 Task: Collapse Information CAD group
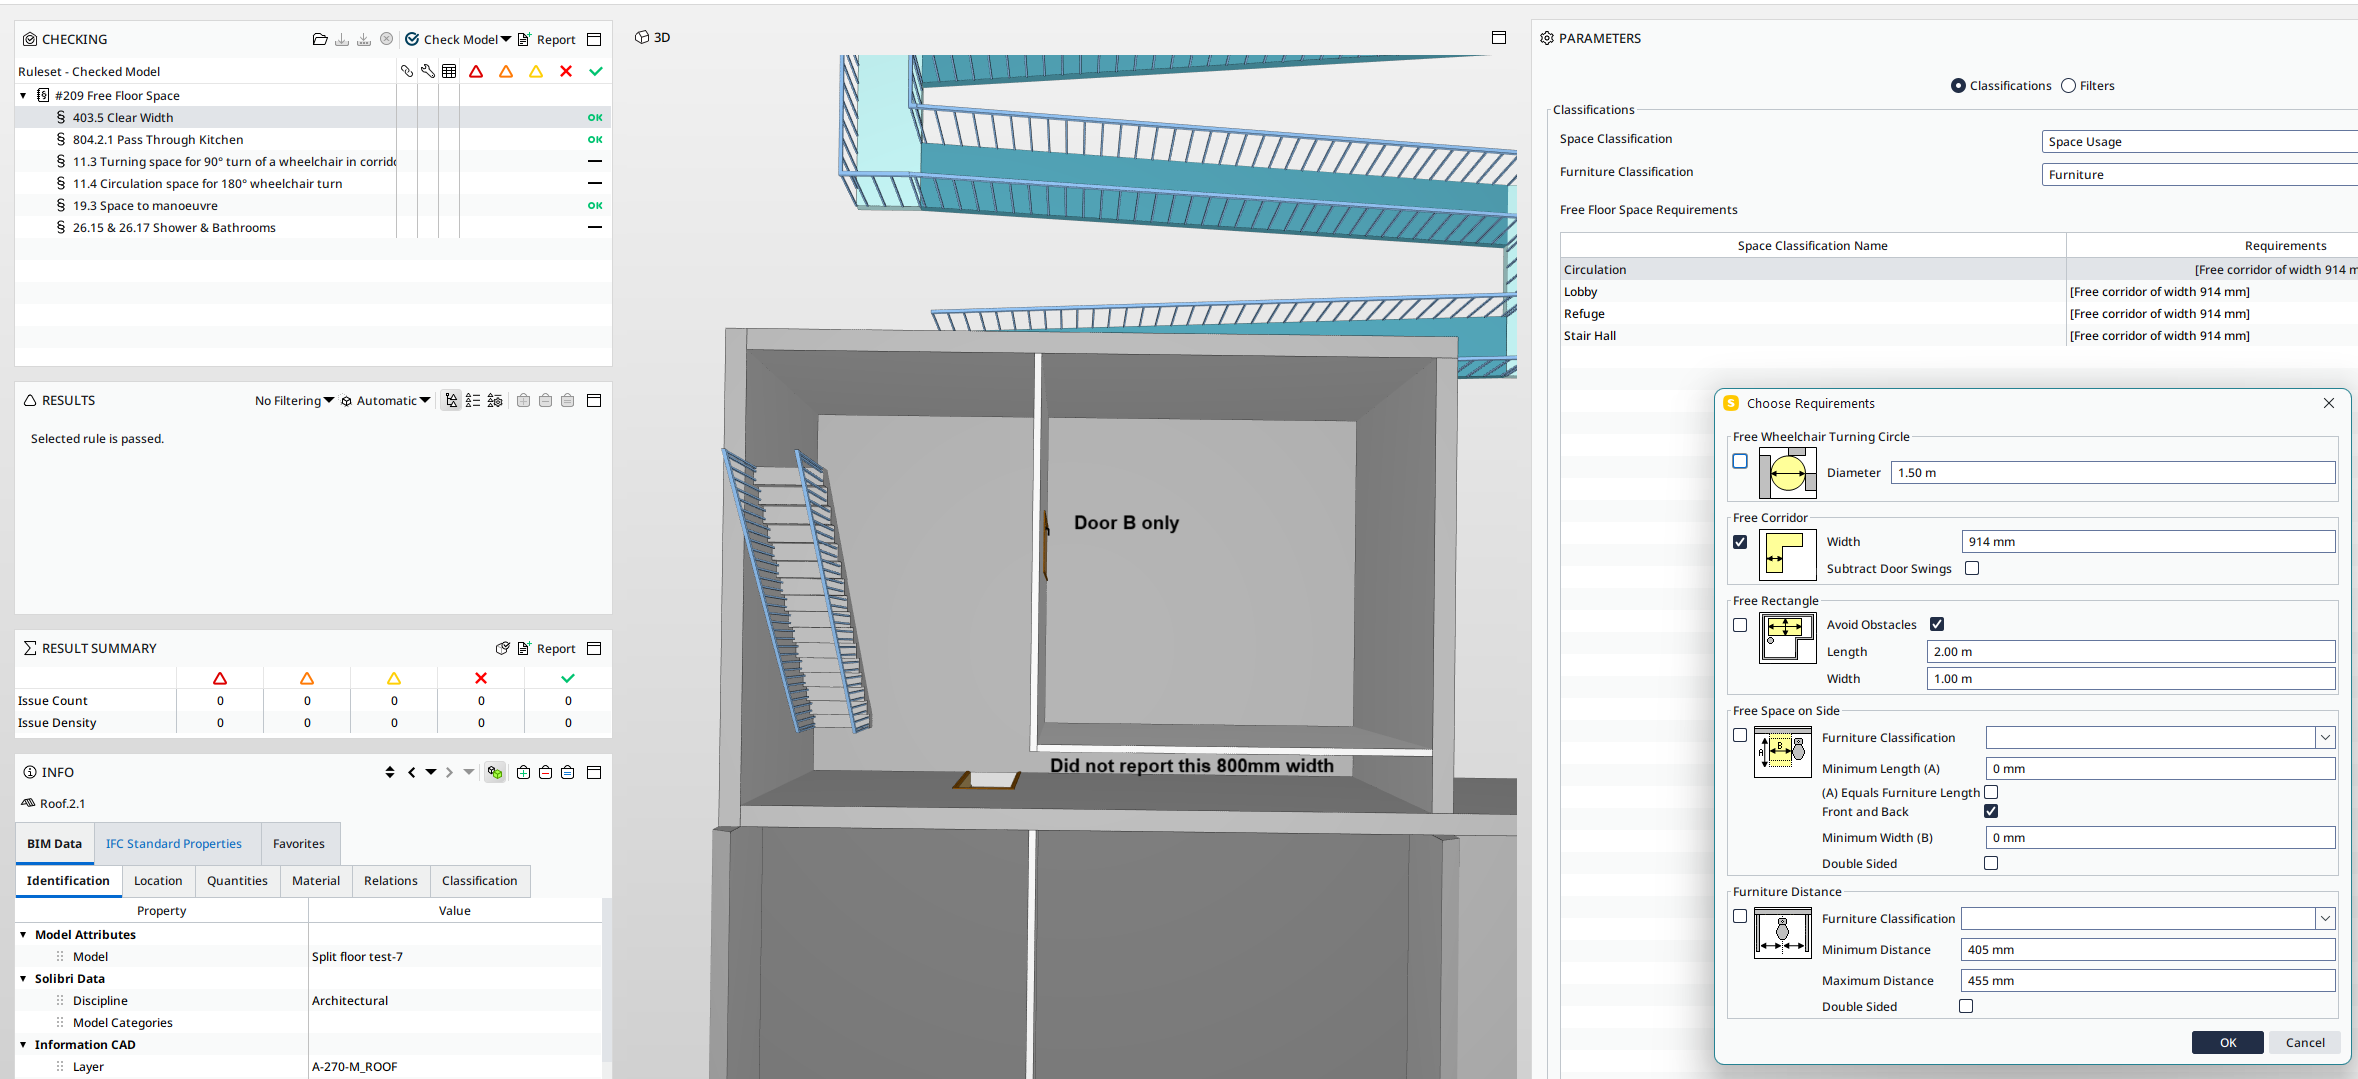pos(23,1045)
